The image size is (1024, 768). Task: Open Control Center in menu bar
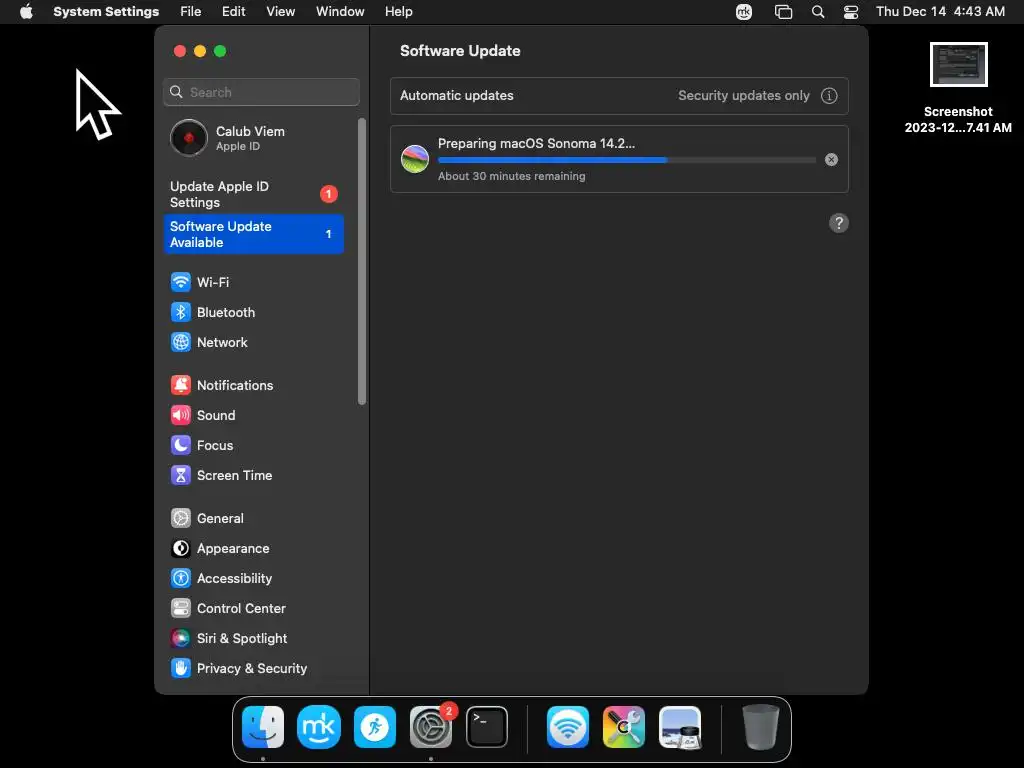pos(851,12)
